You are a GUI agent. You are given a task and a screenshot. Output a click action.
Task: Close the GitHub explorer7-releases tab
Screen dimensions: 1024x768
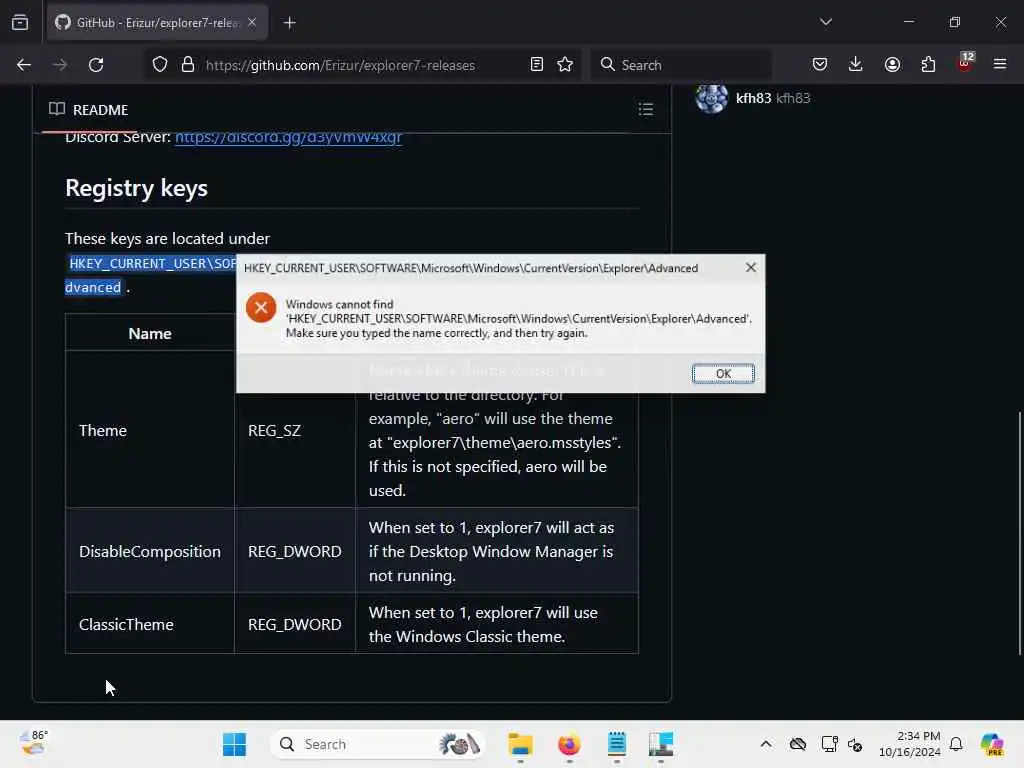(252, 23)
